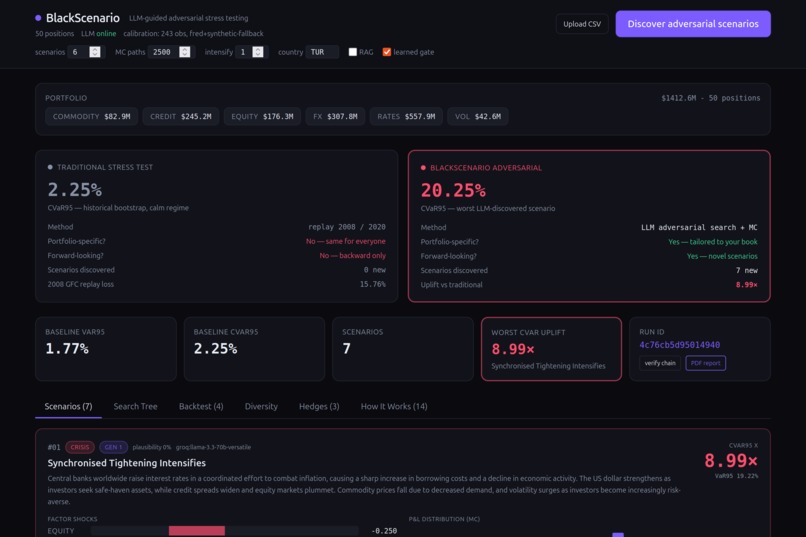Open the How It Works (14) tab
Image resolution: width=806 pixels, height=537 pixels.
[x=394, y=406]
